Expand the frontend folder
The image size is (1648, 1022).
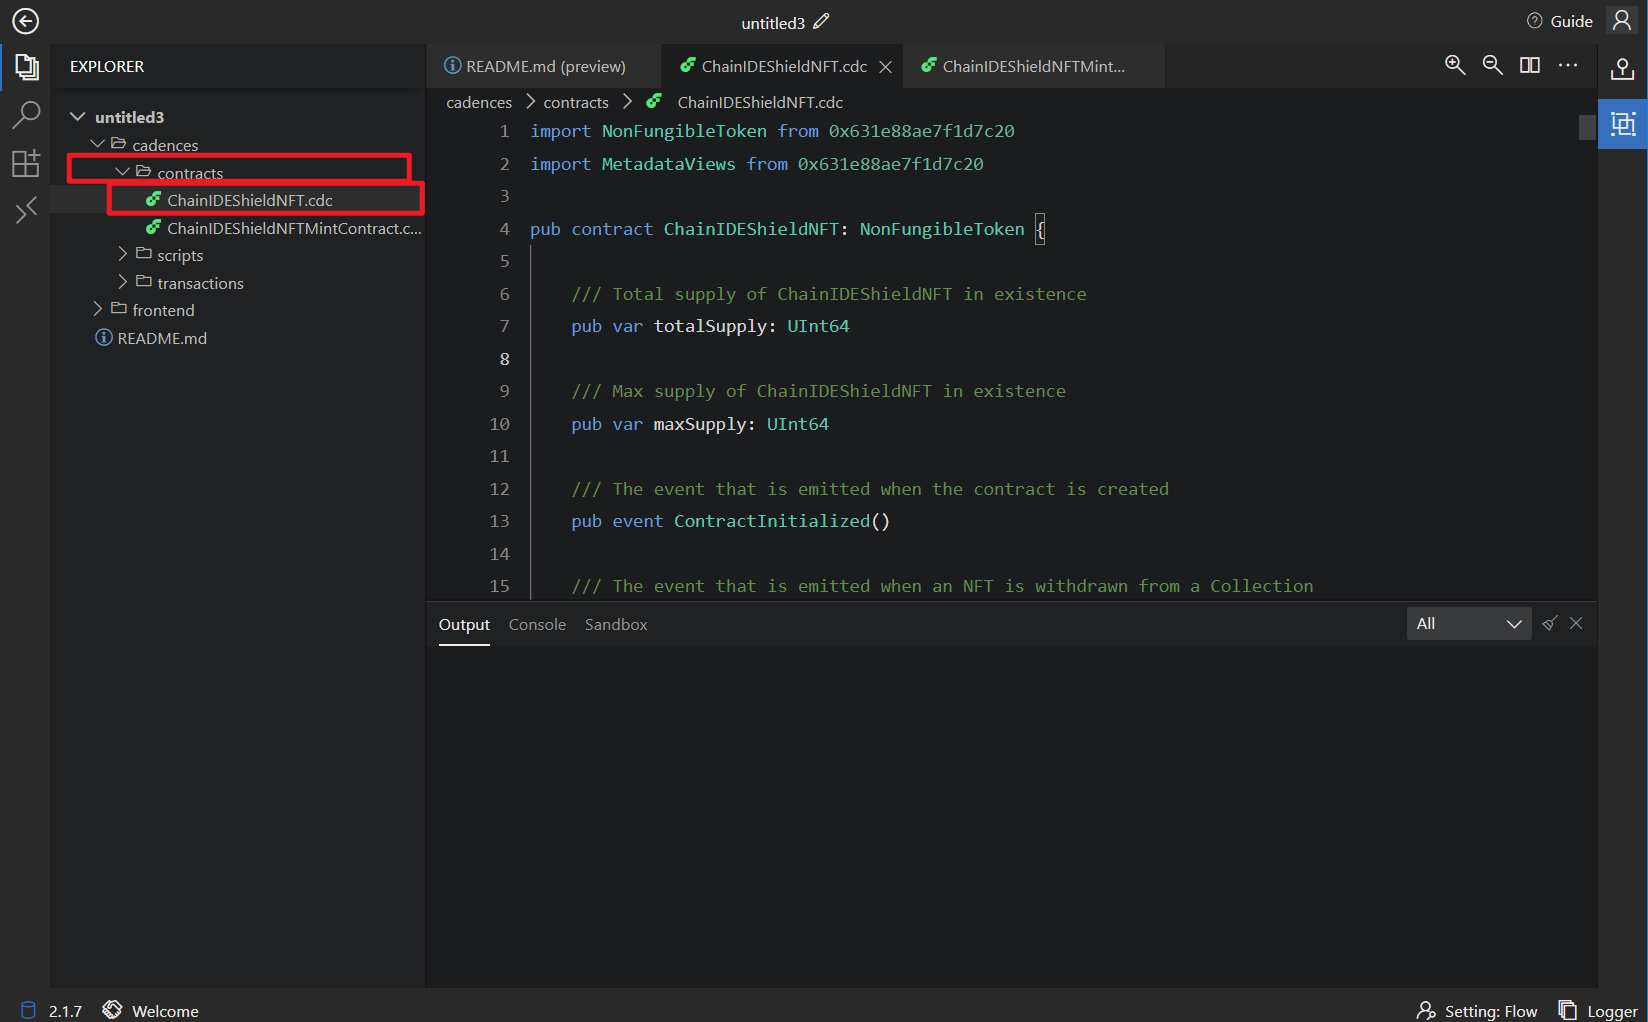coord(162,310)
